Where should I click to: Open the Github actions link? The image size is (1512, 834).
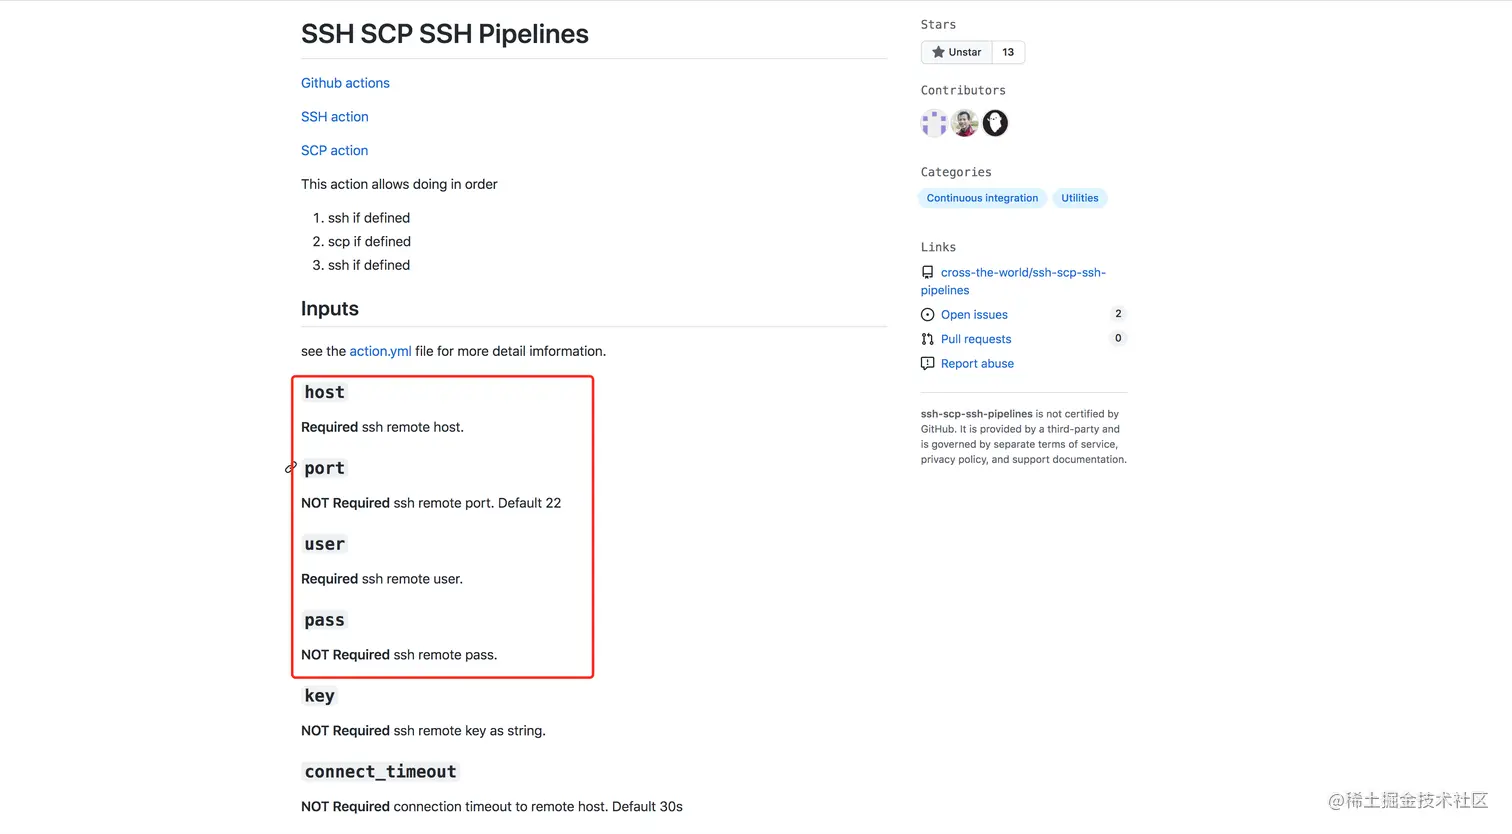(345, 83)
